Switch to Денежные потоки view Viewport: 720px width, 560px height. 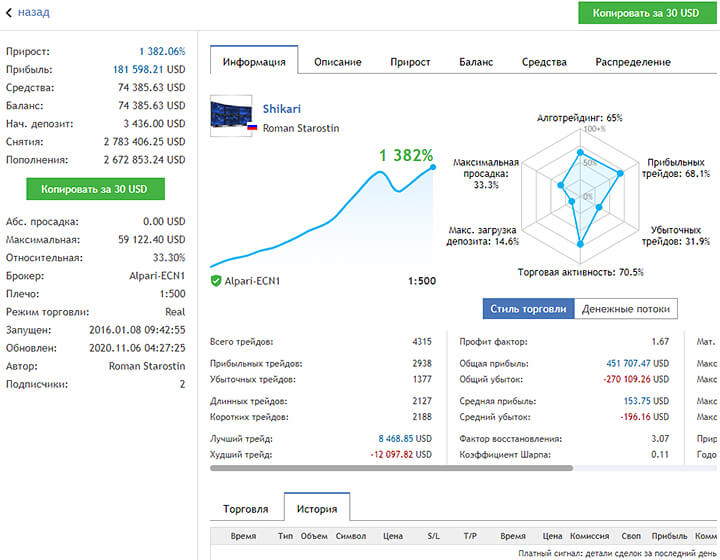click(626, 309)
